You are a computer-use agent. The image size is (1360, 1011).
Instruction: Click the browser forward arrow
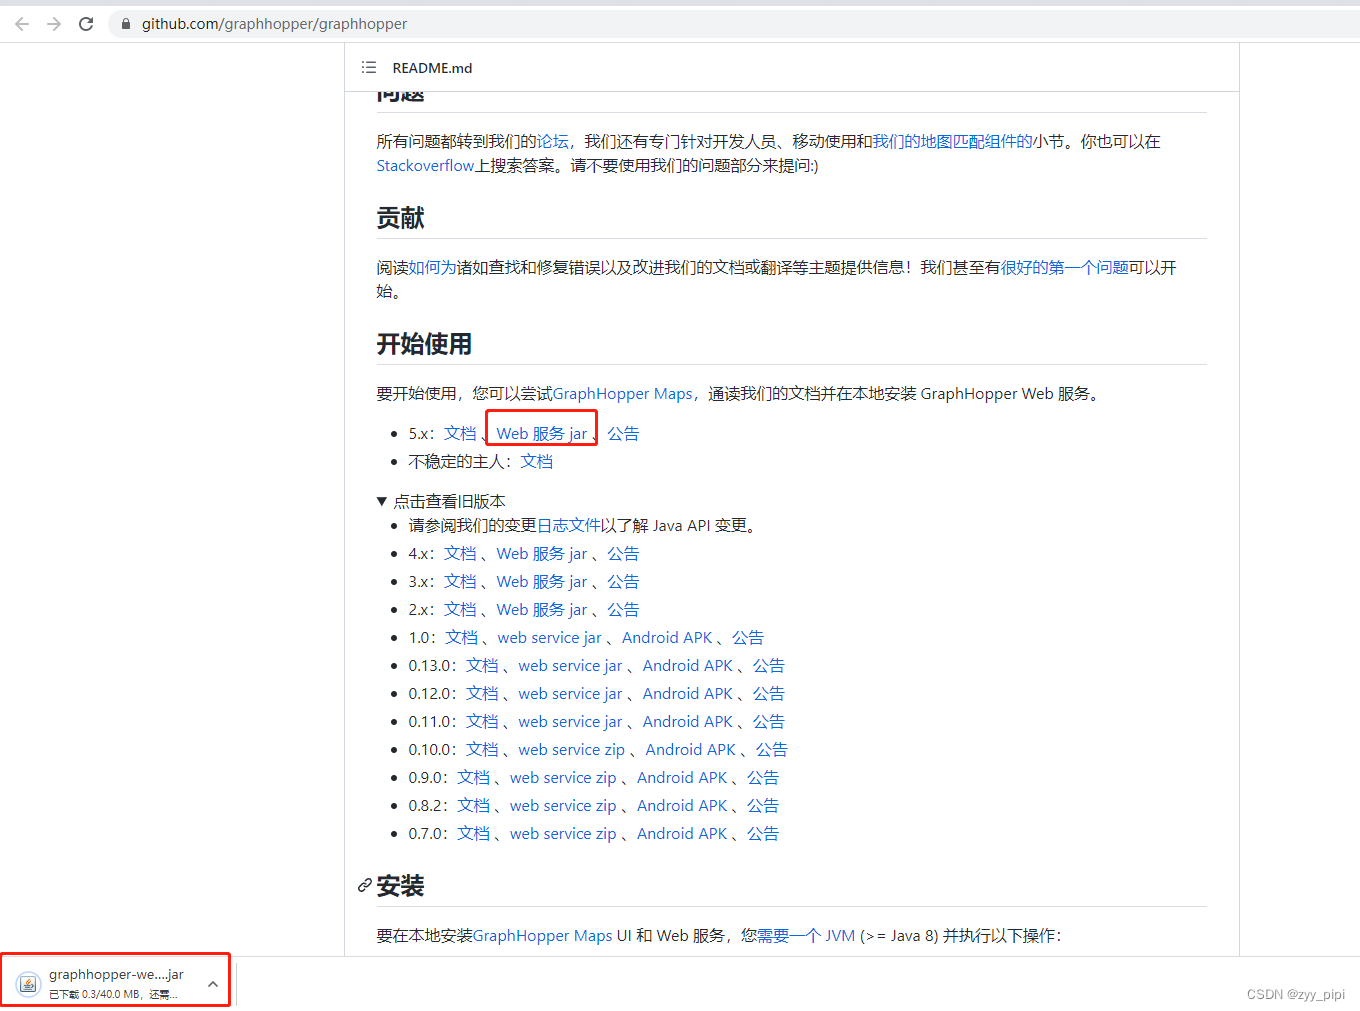(53, 23)
